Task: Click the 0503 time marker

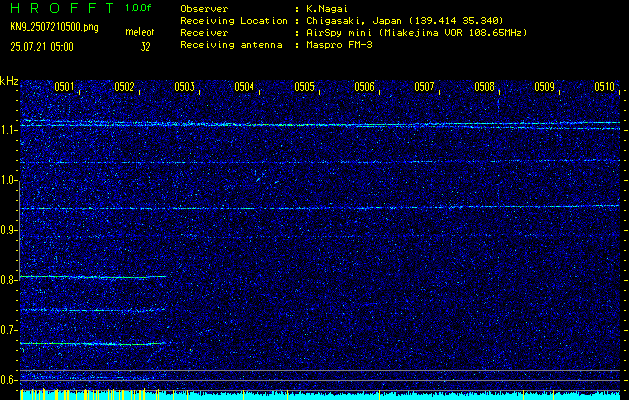Action: coord(185,87)
